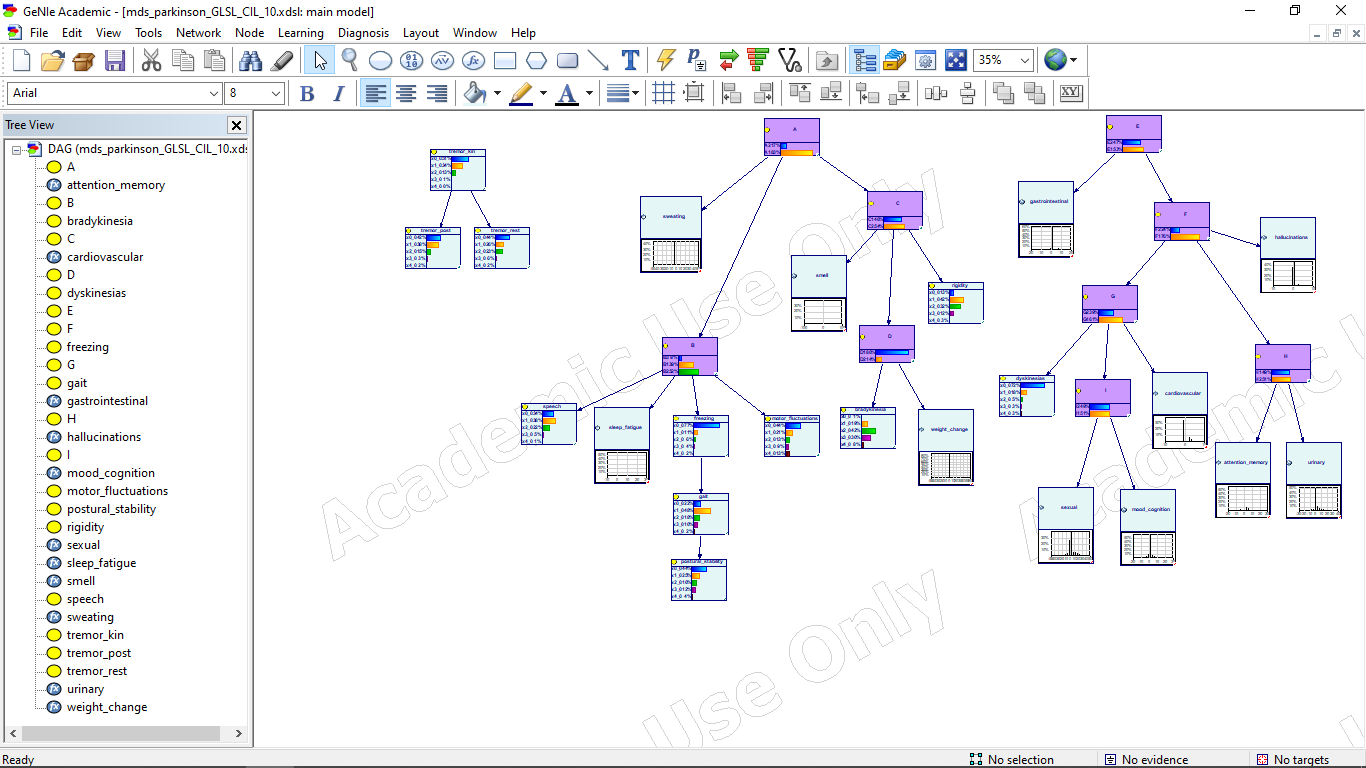Select tremor_kin in the tree view
Viewport: 1366px width, 768px height.
(x=95, y=635)
